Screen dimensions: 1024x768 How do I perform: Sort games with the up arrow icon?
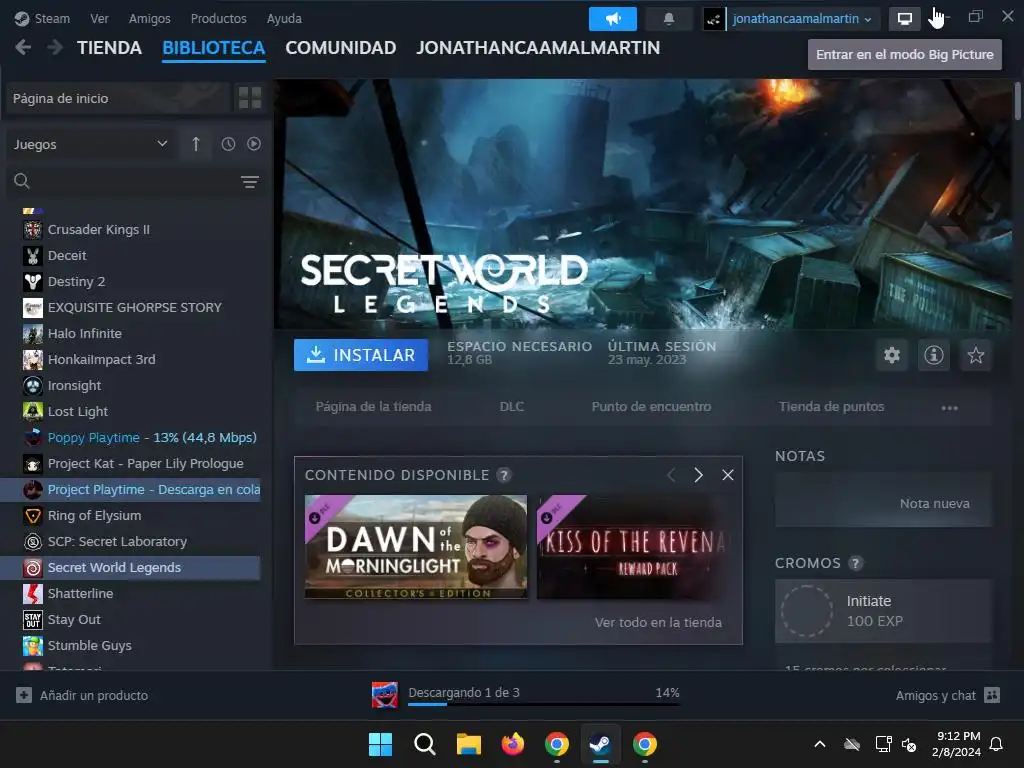tap(196, 144)
